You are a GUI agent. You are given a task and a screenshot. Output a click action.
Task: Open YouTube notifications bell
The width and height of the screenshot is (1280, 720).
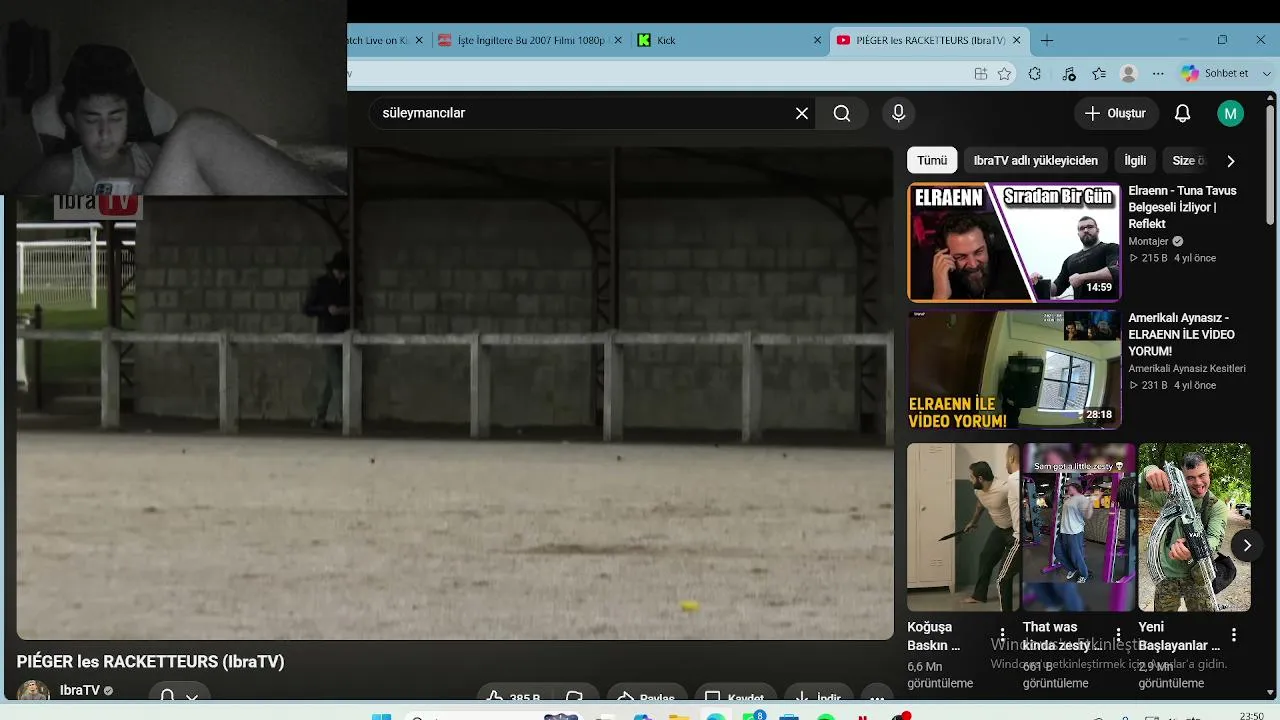click(1182, 113)
